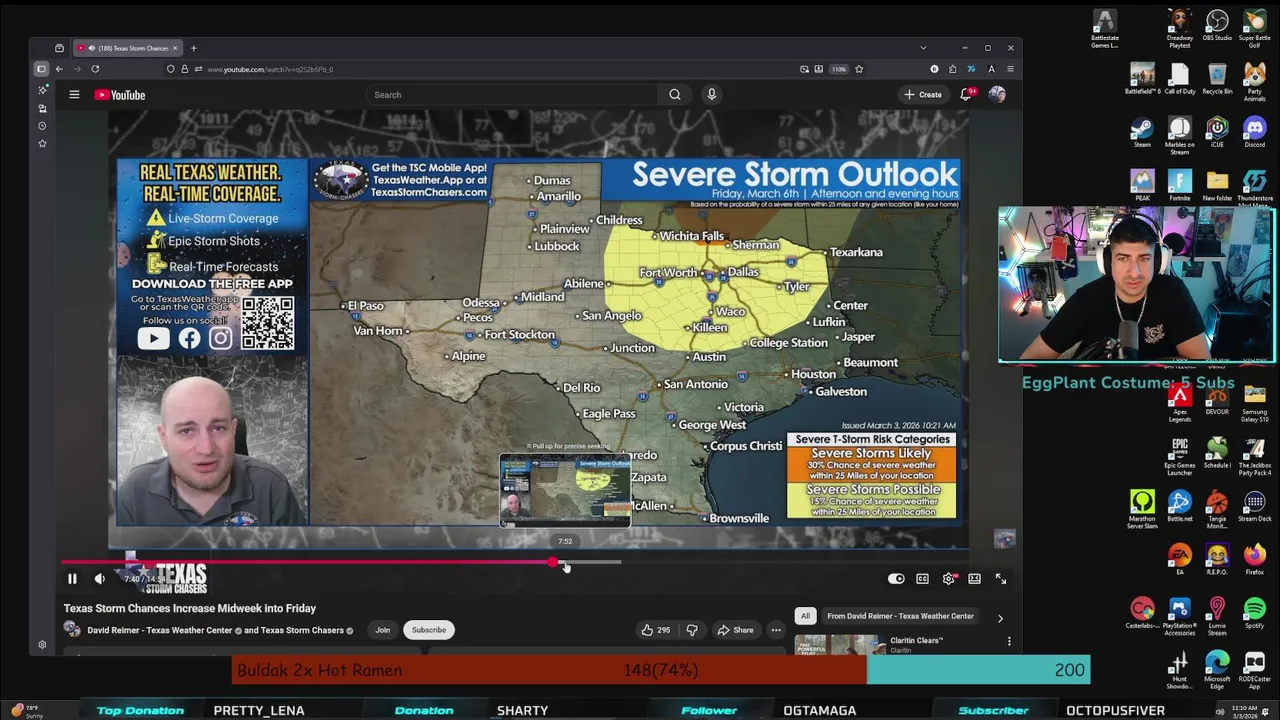
Task: Click the search magnifier button
Action: click(675, 95)
